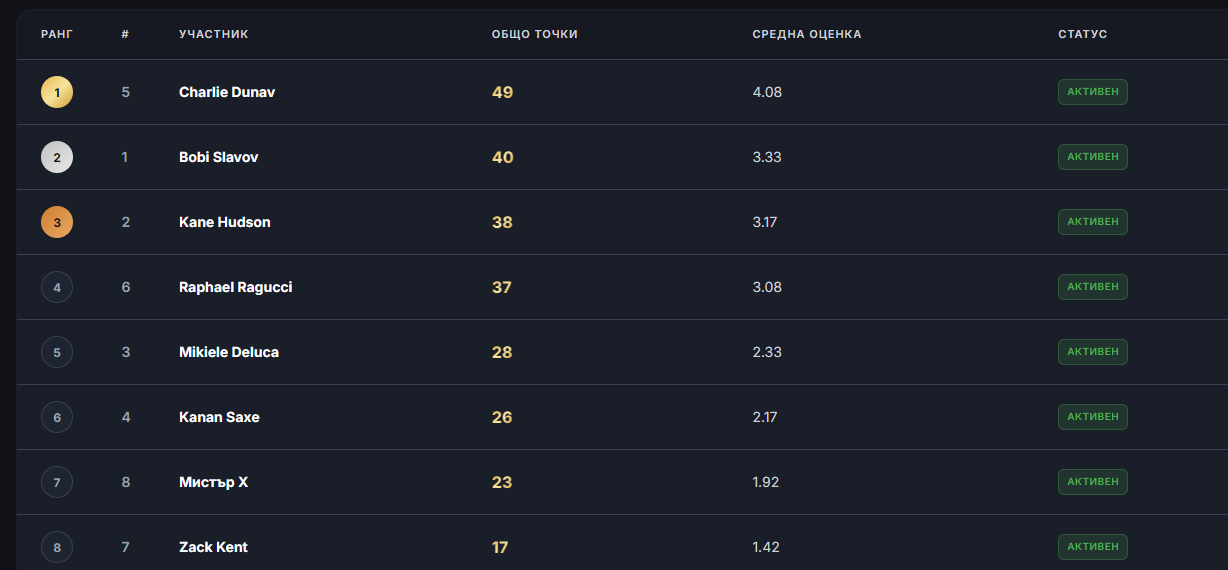This screenshot has height=570, width=1228.
Task: Sort by the СРЕДНА ОЦЕНКА column header
Action: [807, 34]
